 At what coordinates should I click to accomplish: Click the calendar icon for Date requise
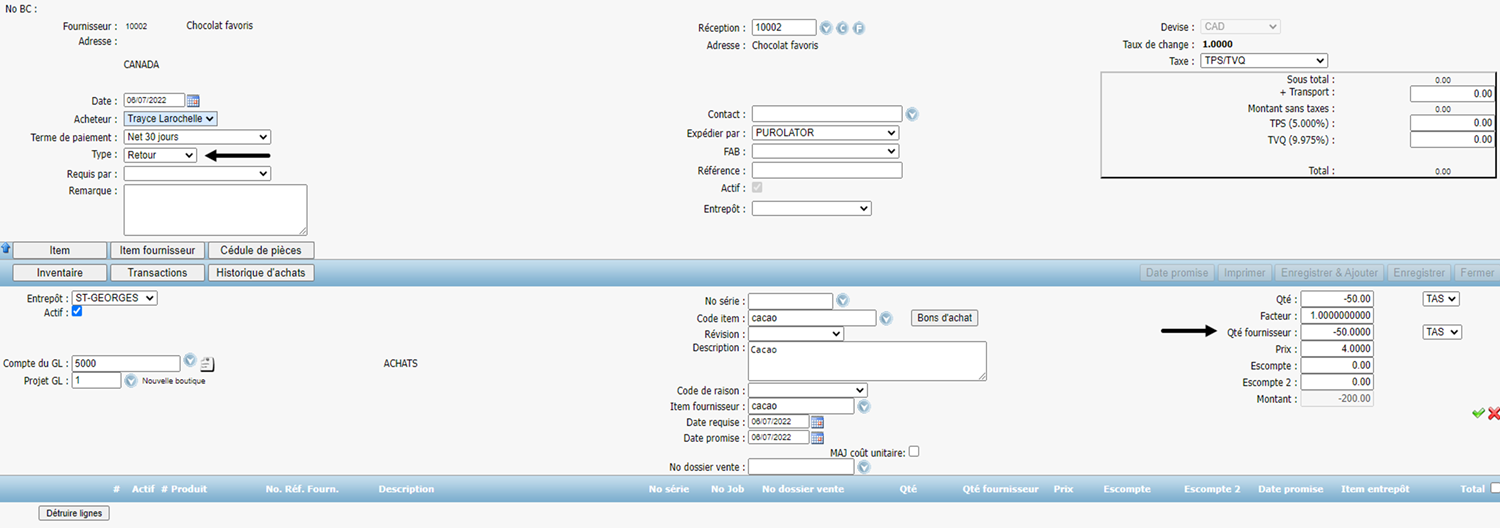click(x=817, y=422)
